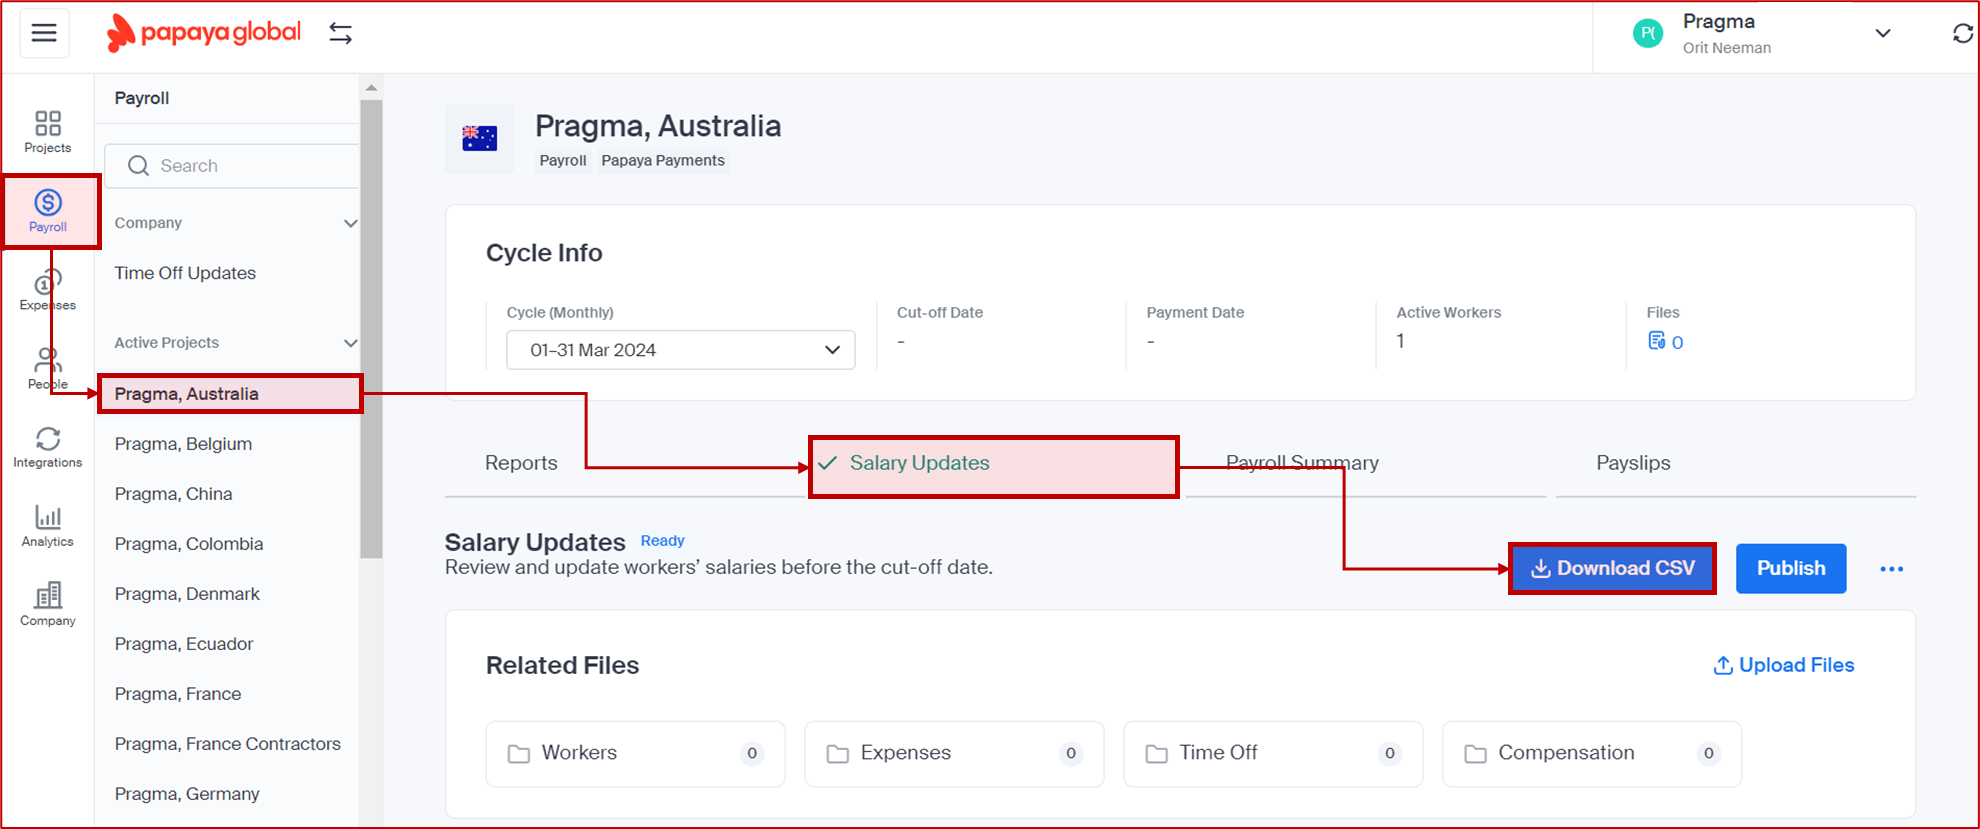This screenshot has height=829, width=1980.
Task: Click the Publish button
Action: 1790,568
